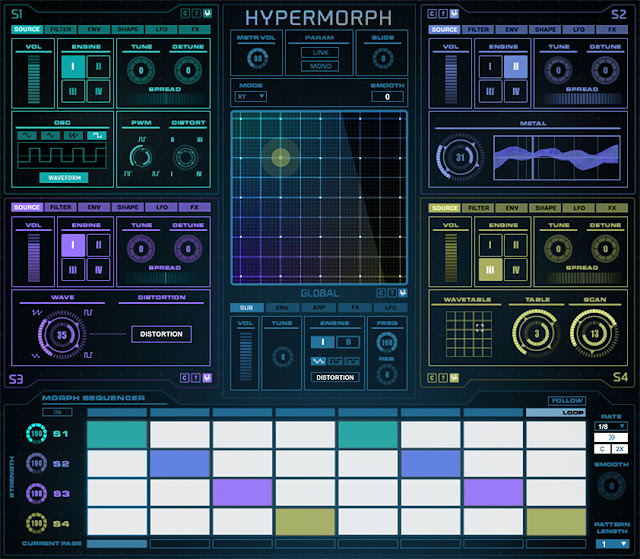The width and height of the screenshot is (640, 559).
Task: Toggle the LINK param button
Action: click(x=320, y=53)
